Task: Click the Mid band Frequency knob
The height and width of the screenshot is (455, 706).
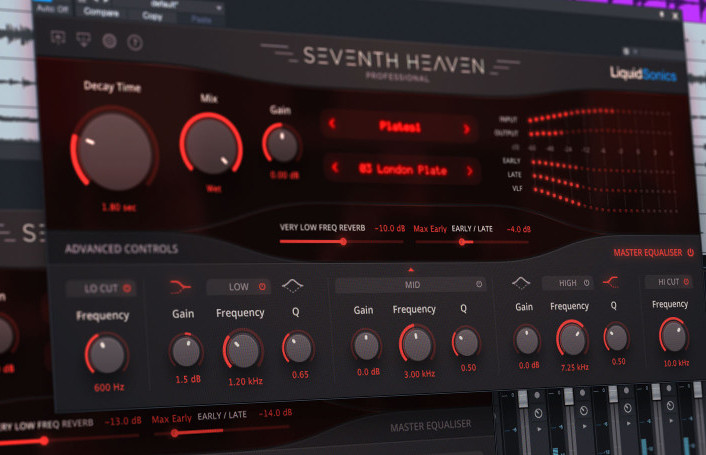Action: (x=417, y=343)
